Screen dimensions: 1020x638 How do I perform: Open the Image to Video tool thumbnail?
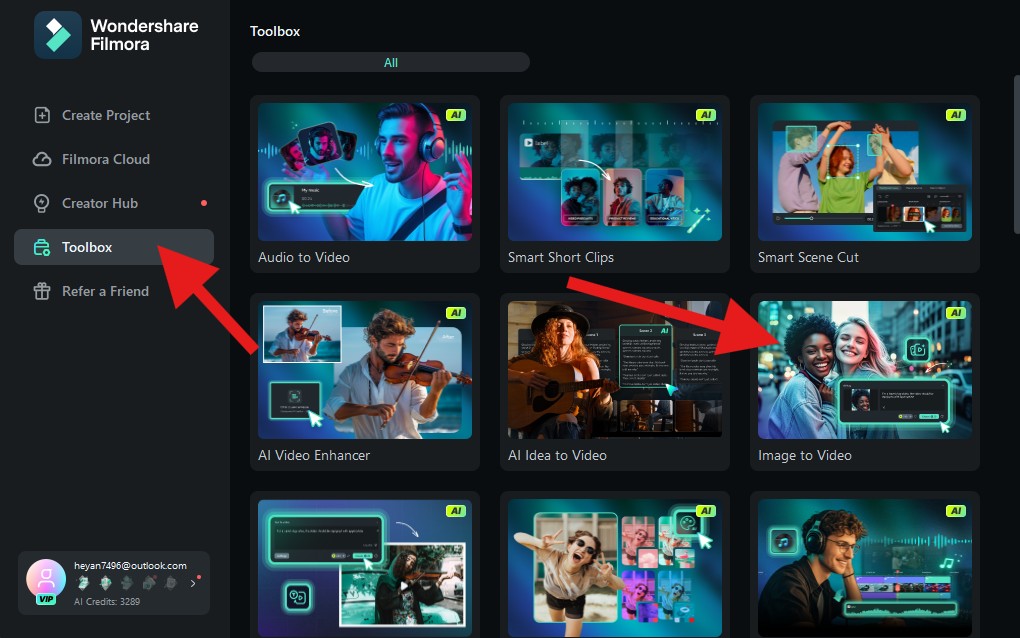click(865, 369)
